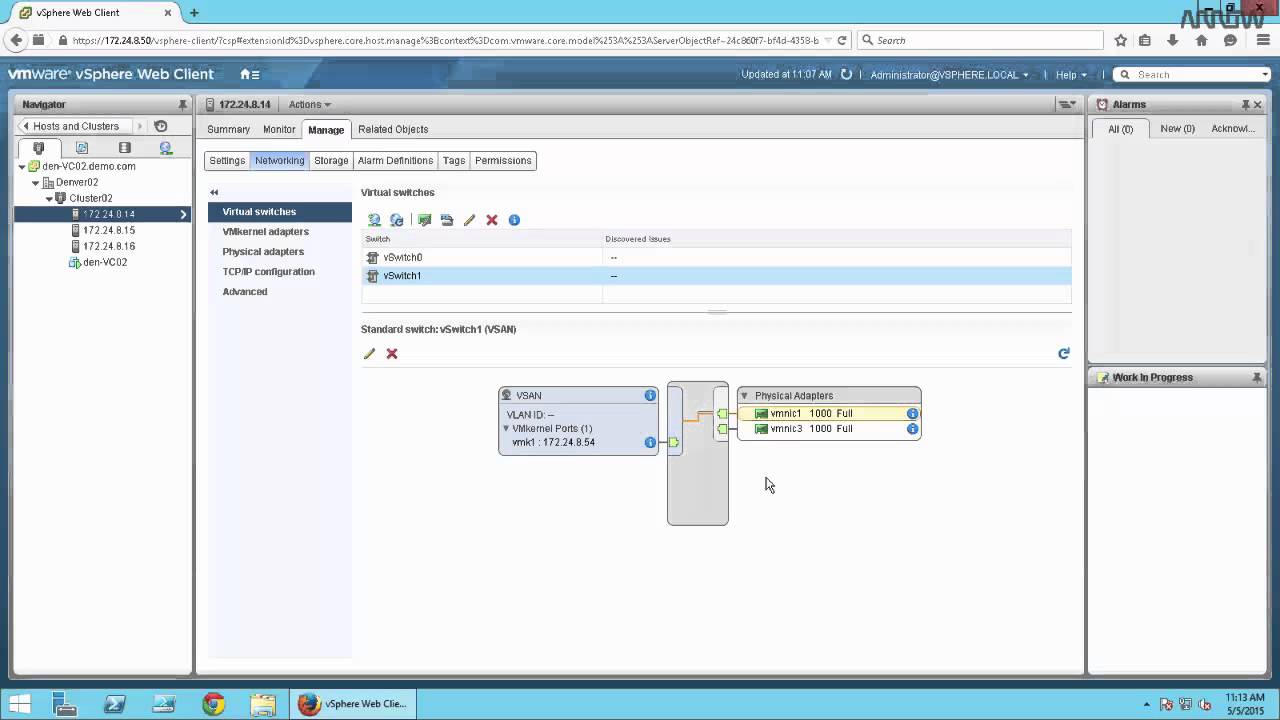Viewport: 1280px width, 720px height.
Task: Click the pencil Edit icon in Virtual switches toolbar
Action: click(469, 220)
